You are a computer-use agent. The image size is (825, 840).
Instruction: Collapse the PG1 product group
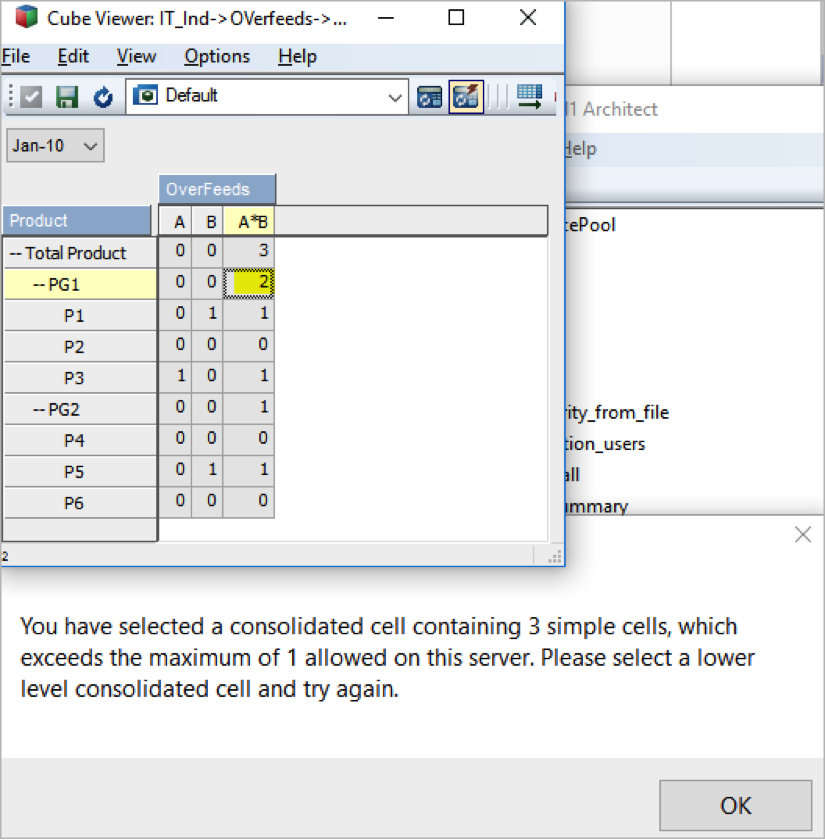tap(40, 285)
